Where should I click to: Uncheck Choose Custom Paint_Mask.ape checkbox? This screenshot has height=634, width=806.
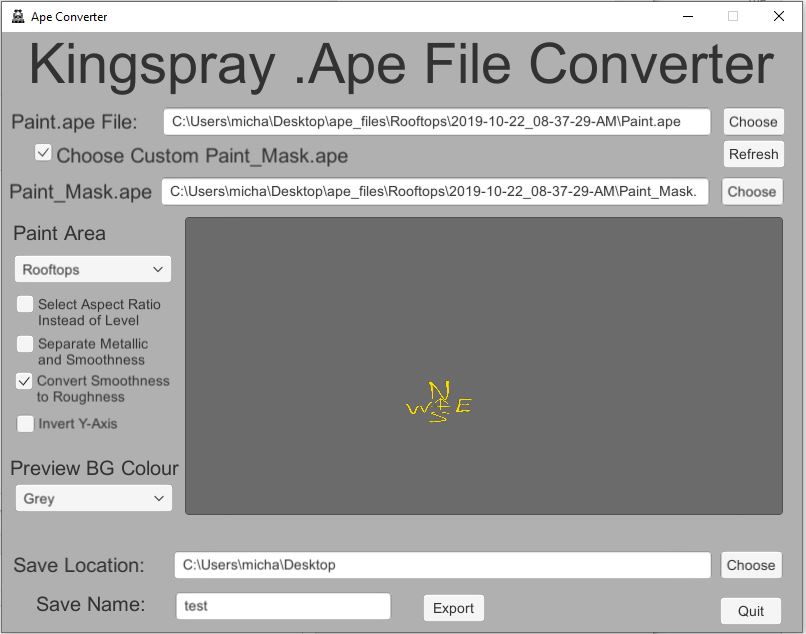[x=43, y=154]
